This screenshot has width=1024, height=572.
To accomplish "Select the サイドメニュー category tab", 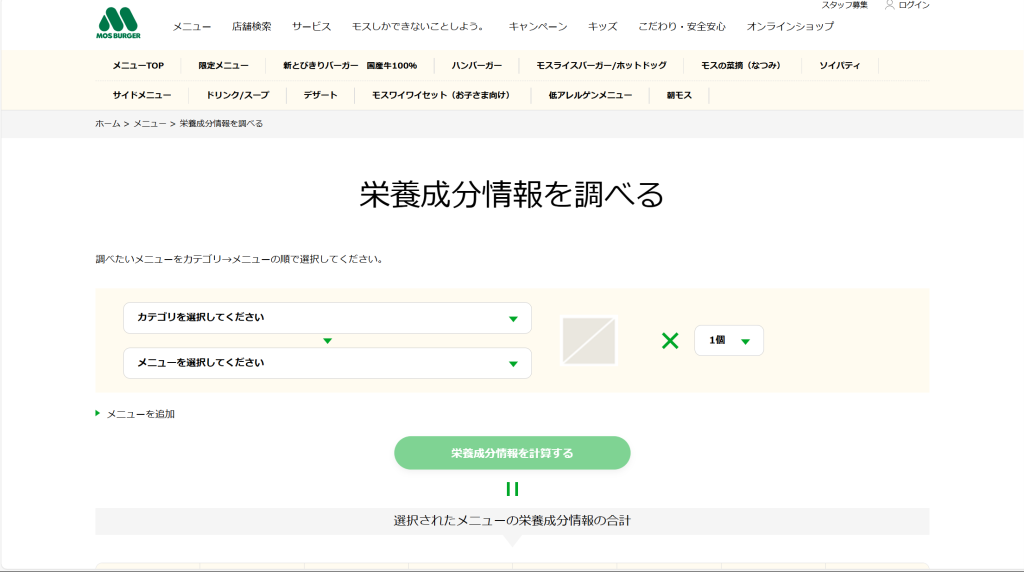I will pyautogui.click(x=141, y=95).
